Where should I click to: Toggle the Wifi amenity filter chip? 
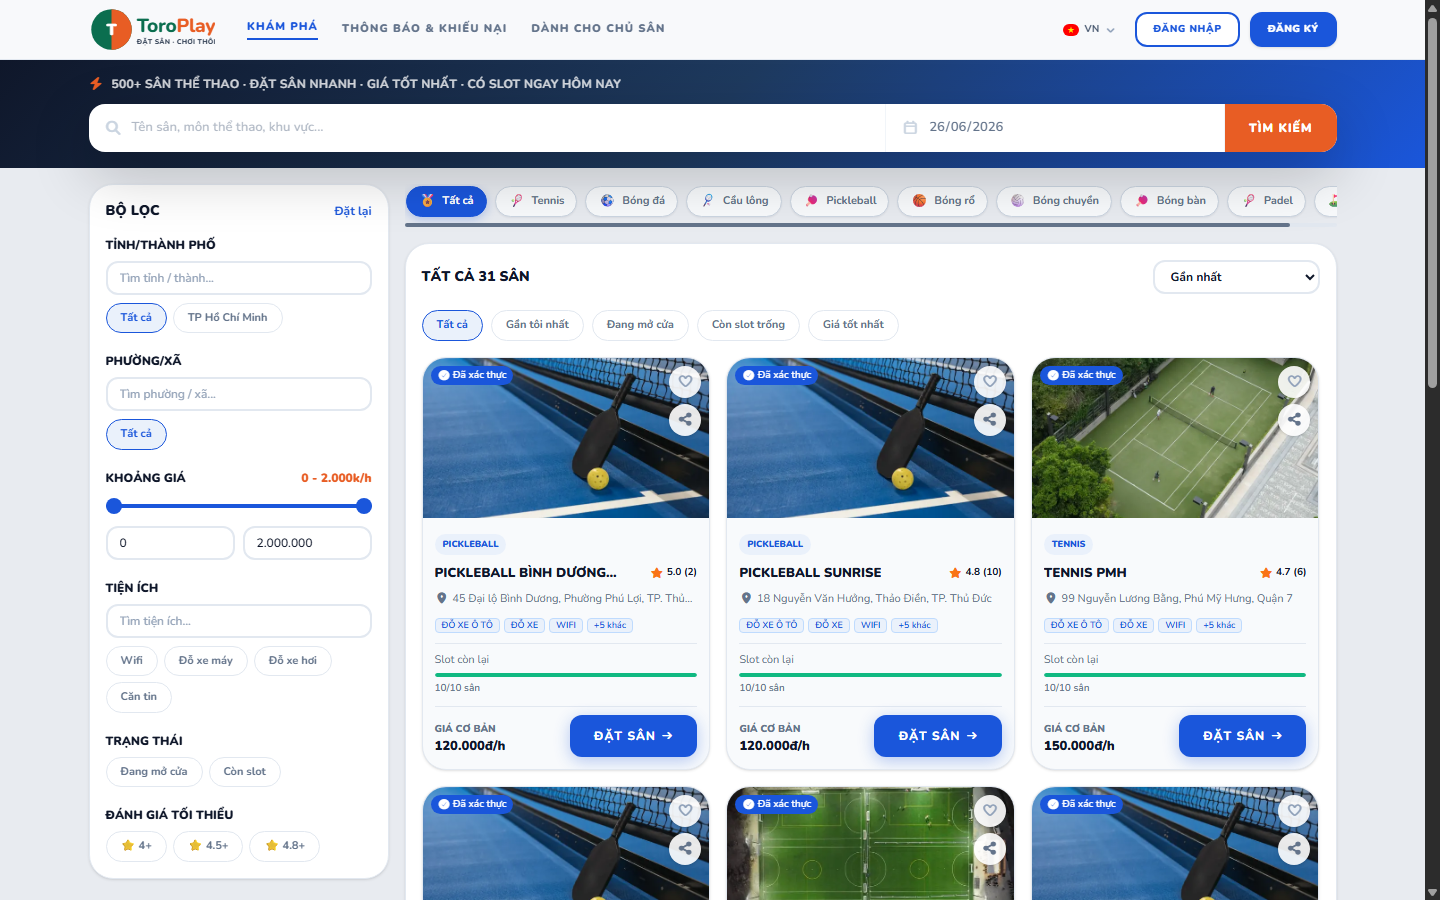click(x=132, y=661)
